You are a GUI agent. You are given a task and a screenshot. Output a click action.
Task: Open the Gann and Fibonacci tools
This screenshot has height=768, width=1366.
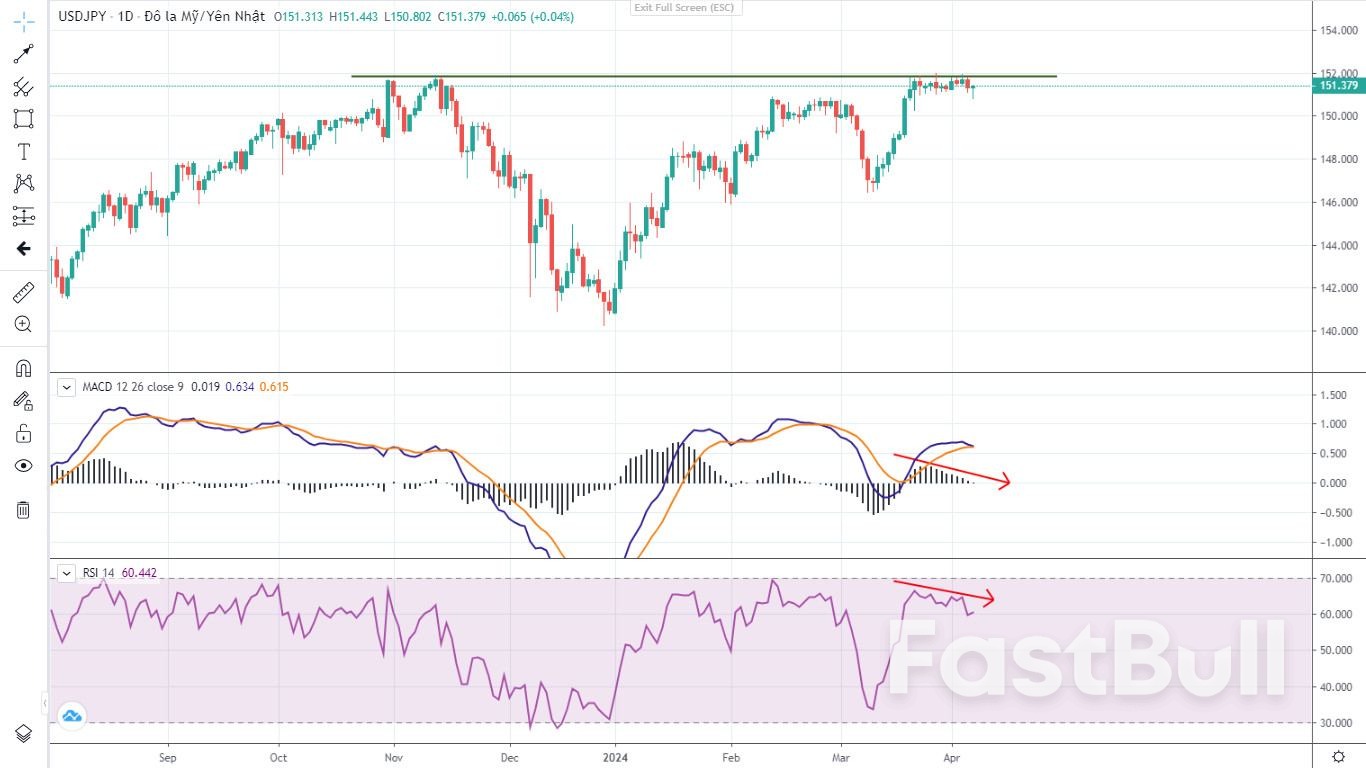click(x=23, y=87)
